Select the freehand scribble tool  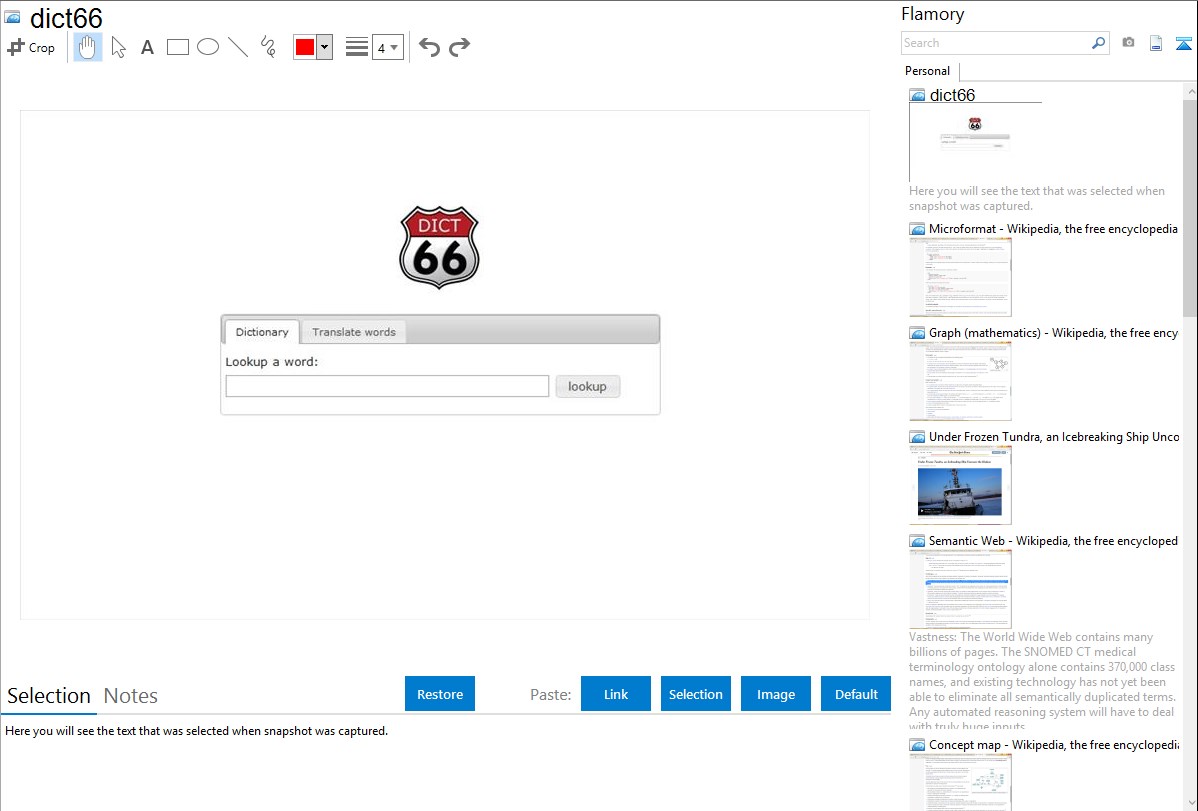pos(268,47)
